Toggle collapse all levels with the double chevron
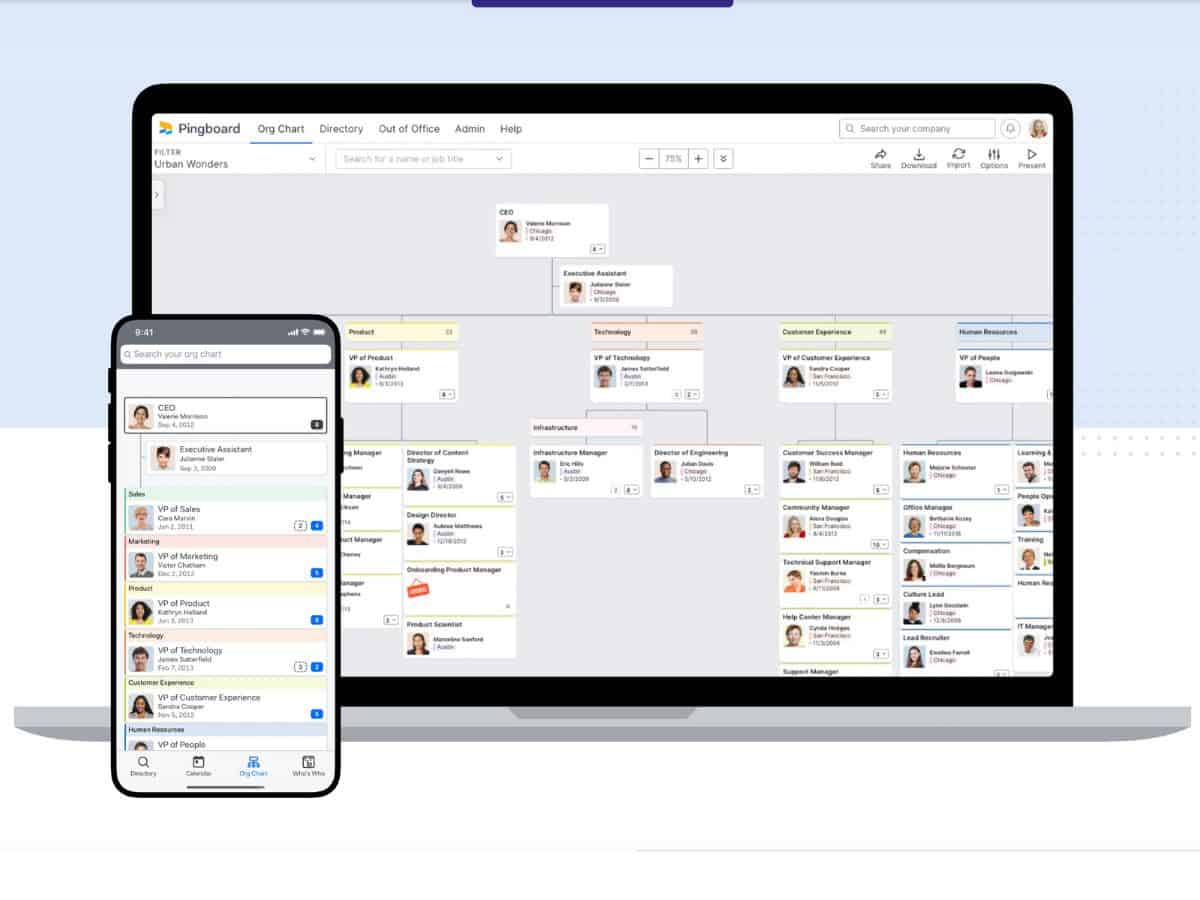 point(723,158)
